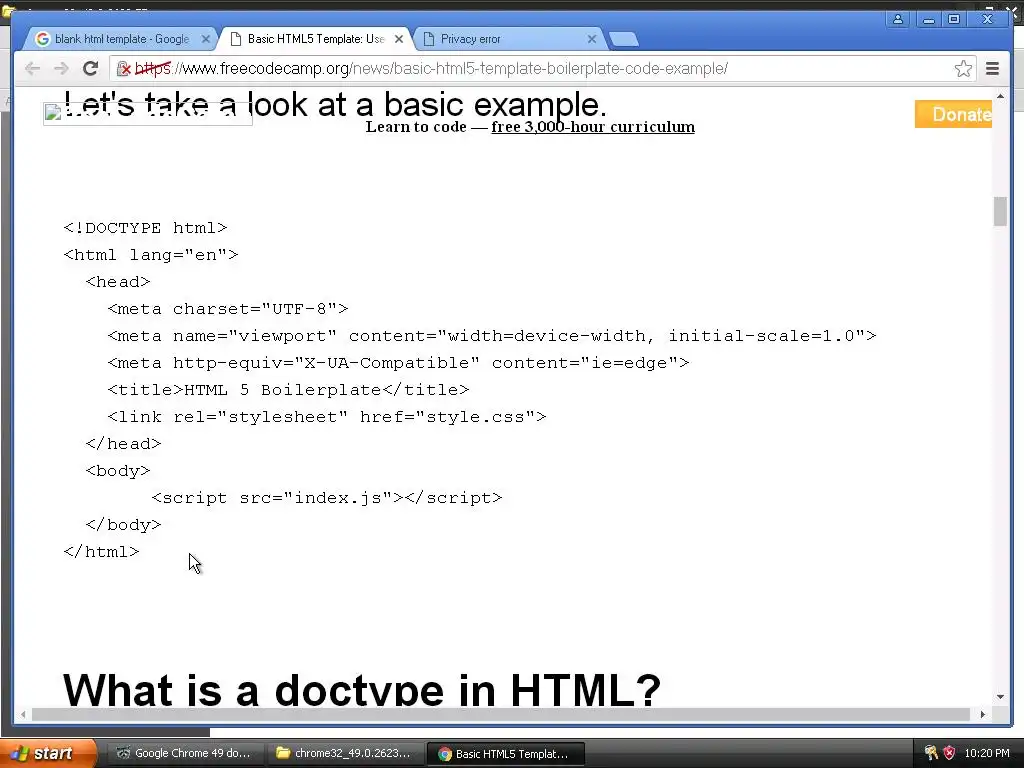Go back using the browser back arrow

32,69
